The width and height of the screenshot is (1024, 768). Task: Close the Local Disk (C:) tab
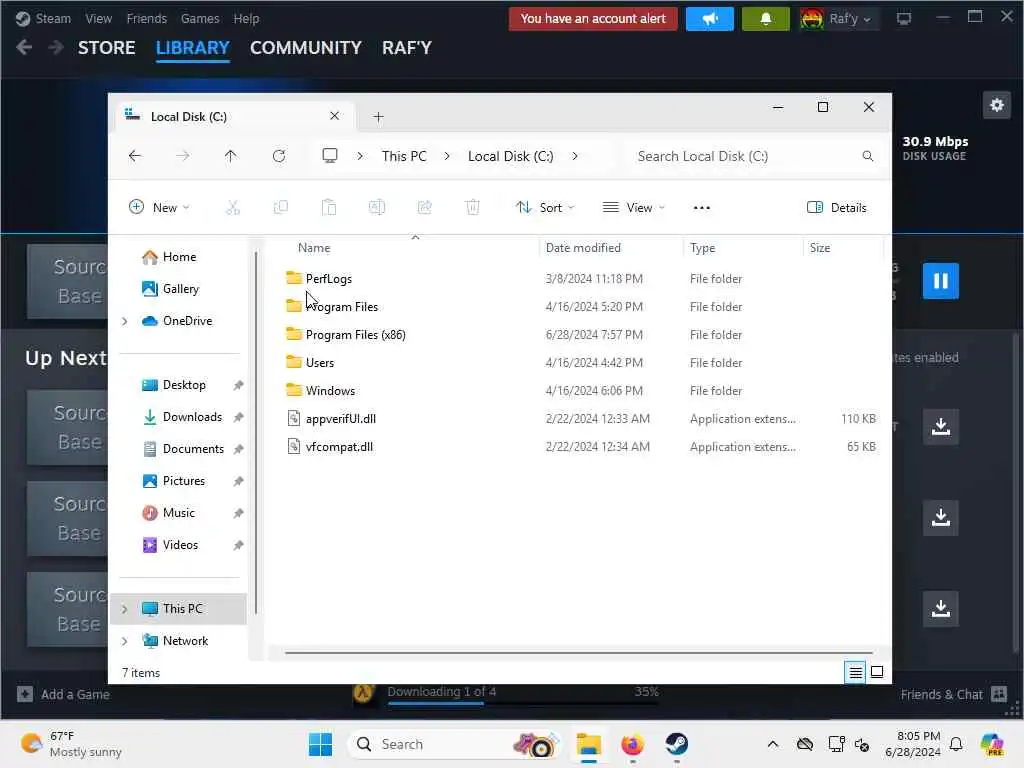(334, 116)
